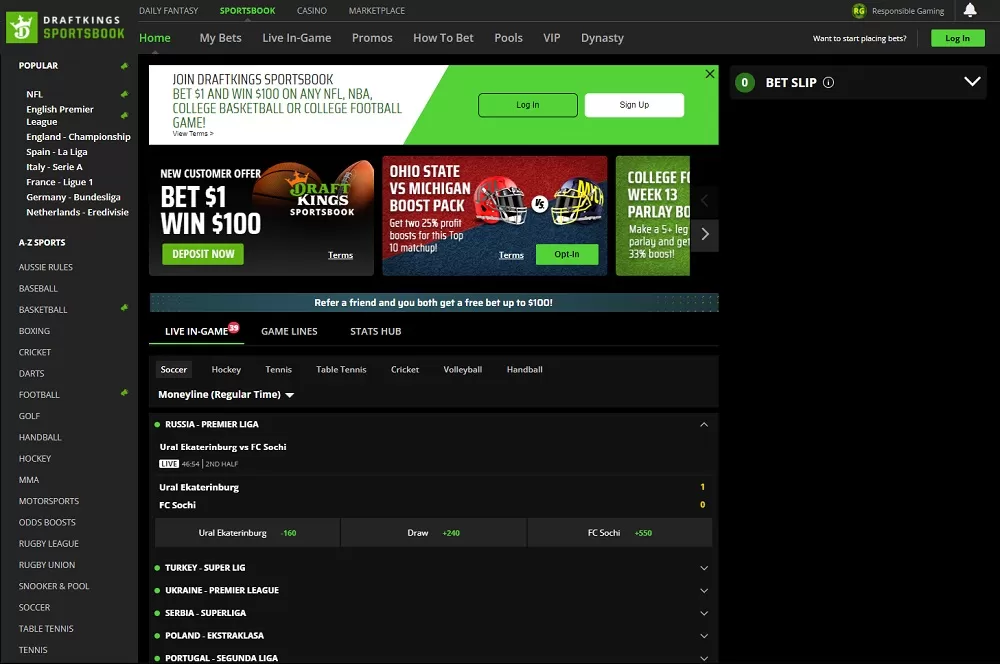Open Terms on Ohio State boost

511,255
